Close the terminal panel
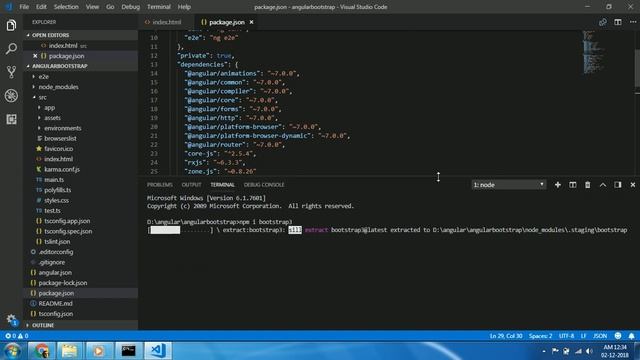The width and height of the screenshot is (640, 360). (633, 185)
